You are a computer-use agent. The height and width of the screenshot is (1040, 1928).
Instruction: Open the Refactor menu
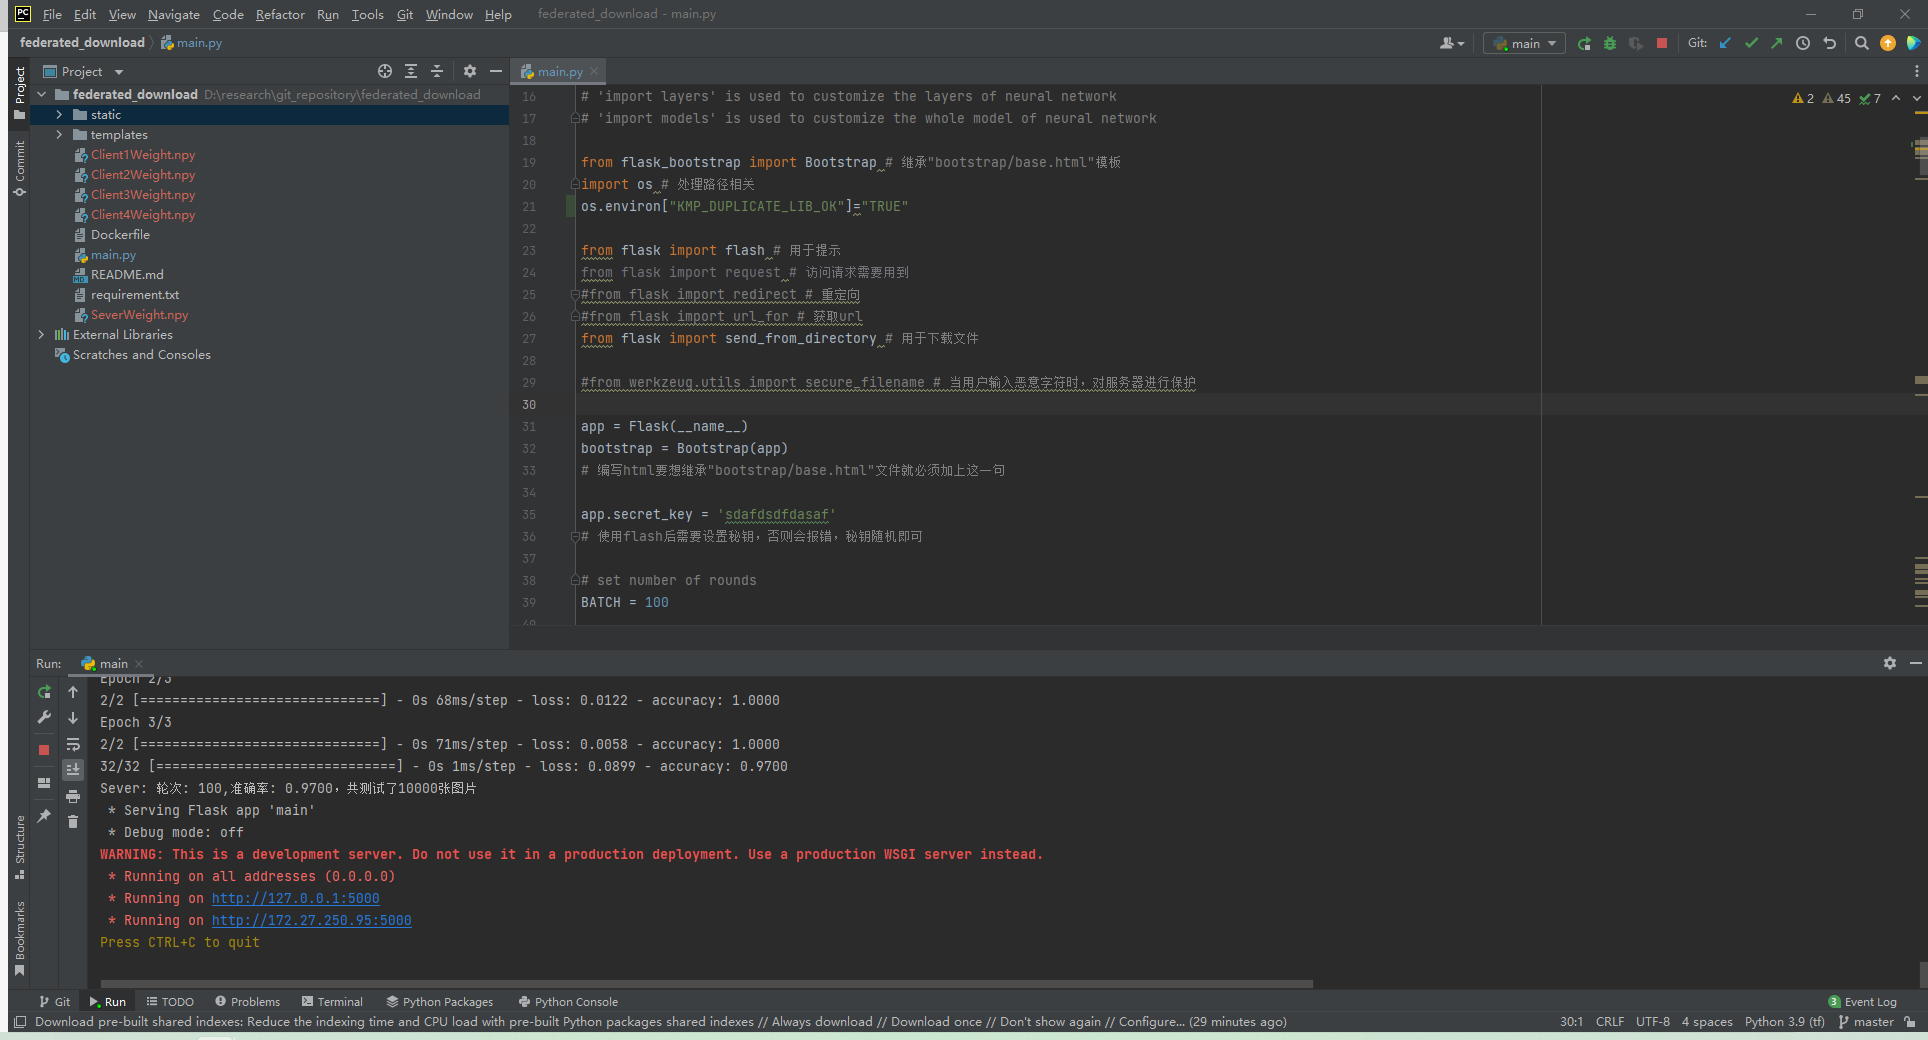(280, 14)
